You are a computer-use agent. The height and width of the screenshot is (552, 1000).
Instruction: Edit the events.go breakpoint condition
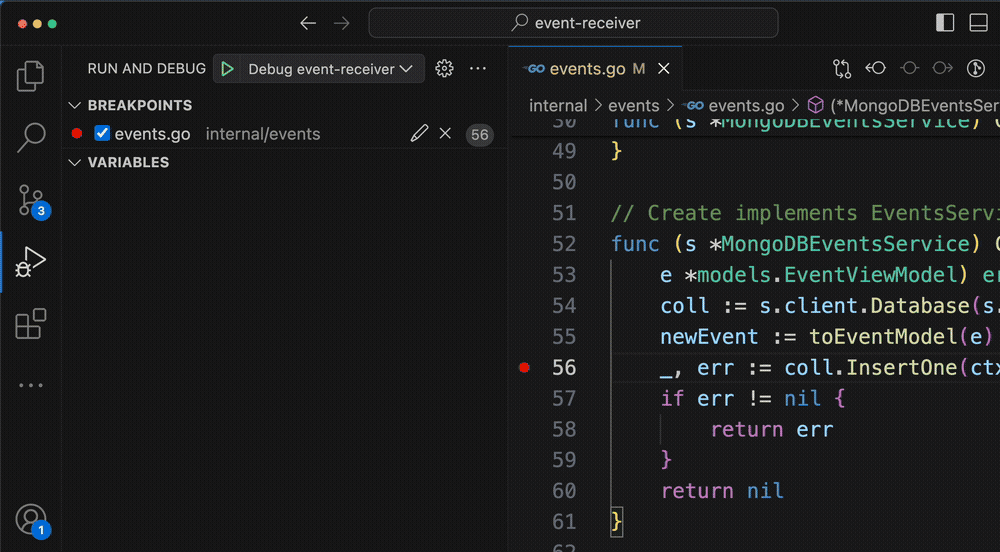(x=418, y=134)
